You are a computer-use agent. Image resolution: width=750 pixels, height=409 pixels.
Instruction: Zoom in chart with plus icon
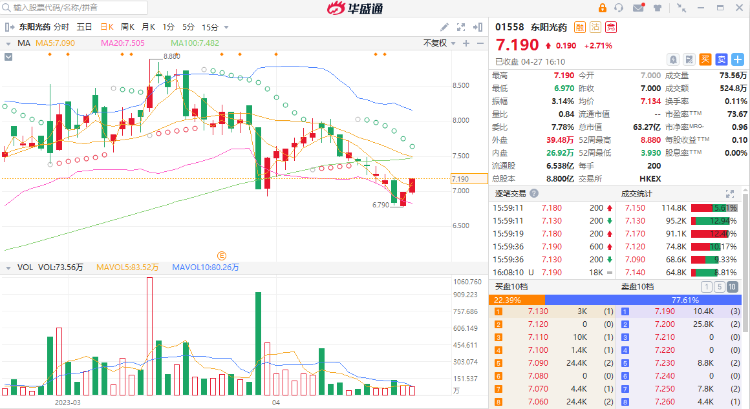pyautogui.click(x=466, y=44)
